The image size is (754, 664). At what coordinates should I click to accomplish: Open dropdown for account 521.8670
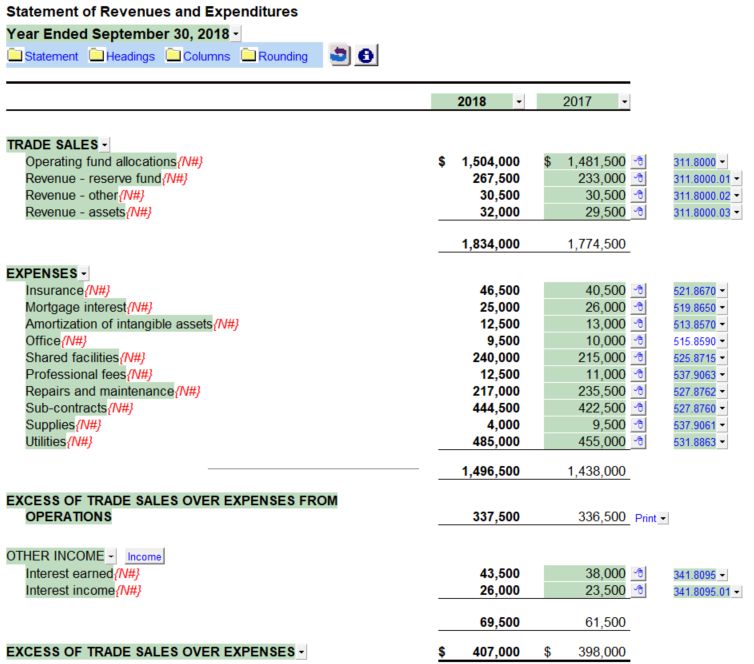[x=722, y=291]
